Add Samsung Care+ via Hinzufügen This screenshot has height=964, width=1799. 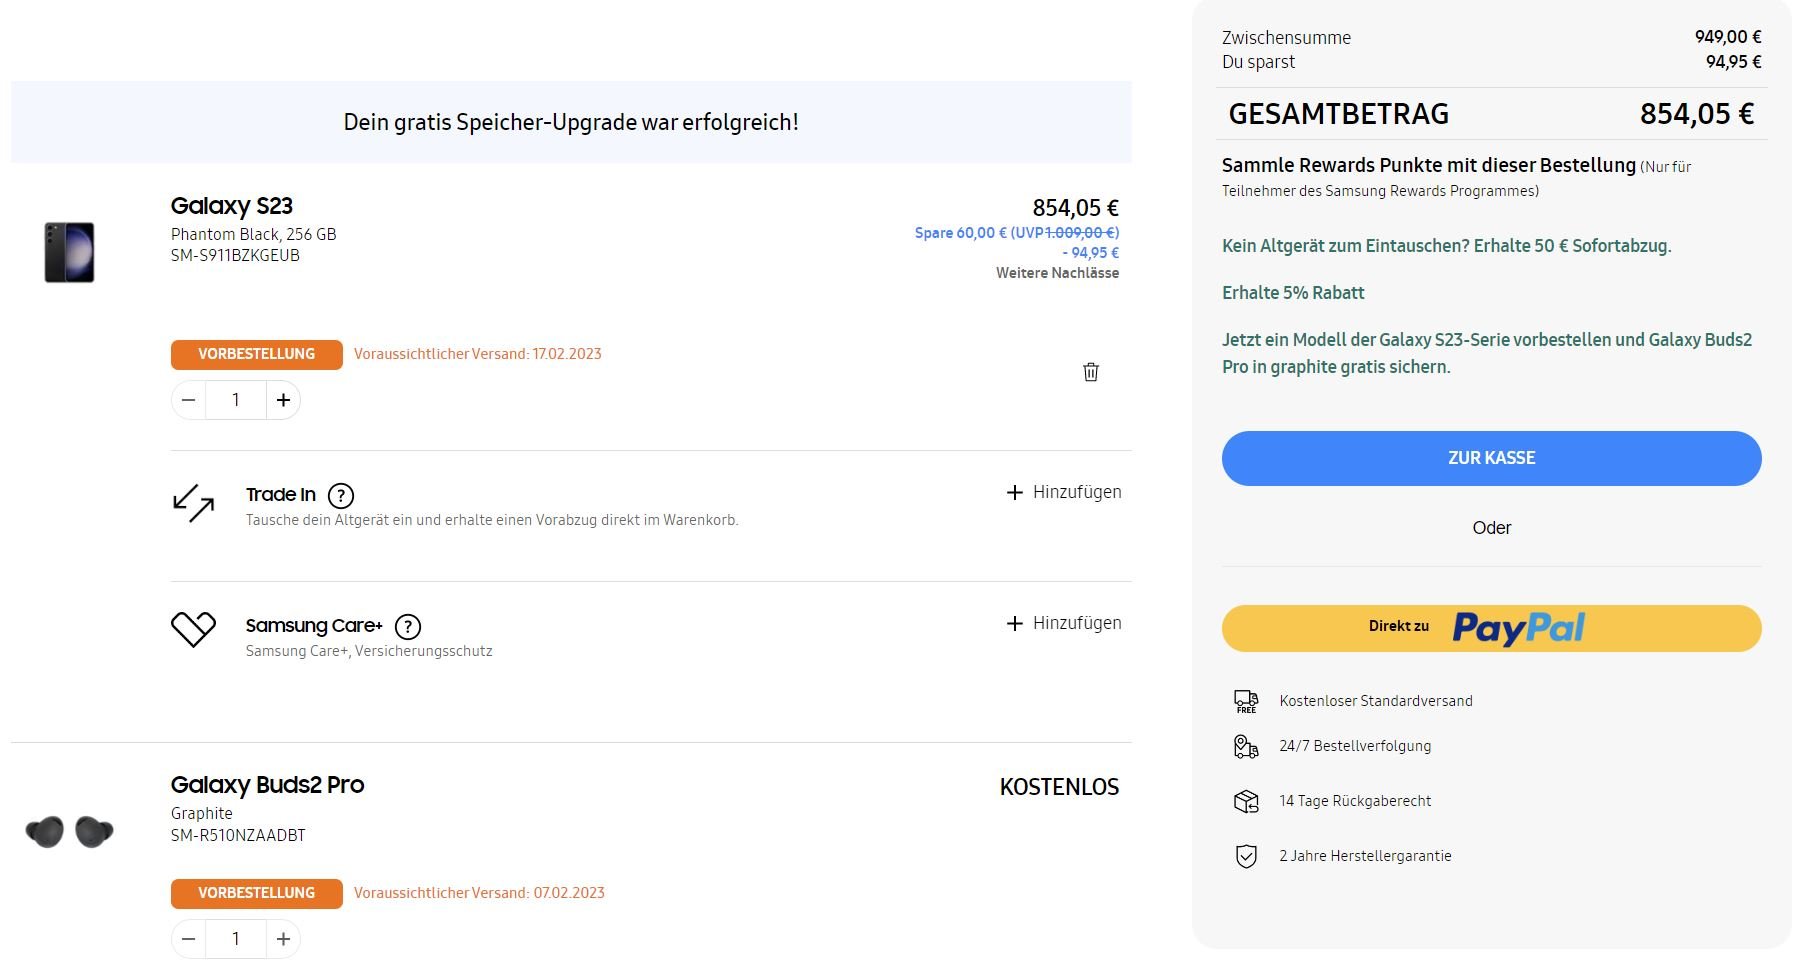click(x=1064, y=623)
